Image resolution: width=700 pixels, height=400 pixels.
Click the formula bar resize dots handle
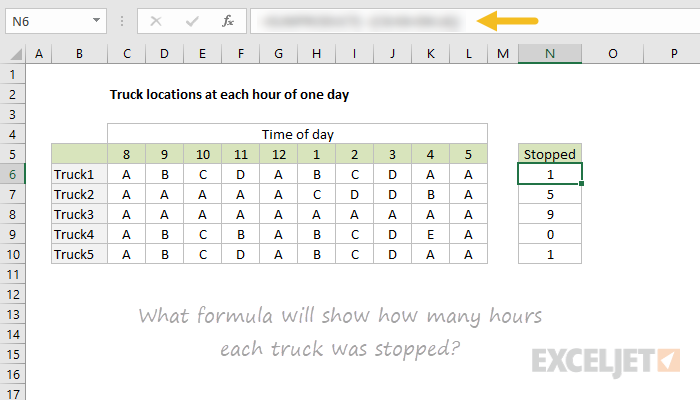(x=122, y=21)
